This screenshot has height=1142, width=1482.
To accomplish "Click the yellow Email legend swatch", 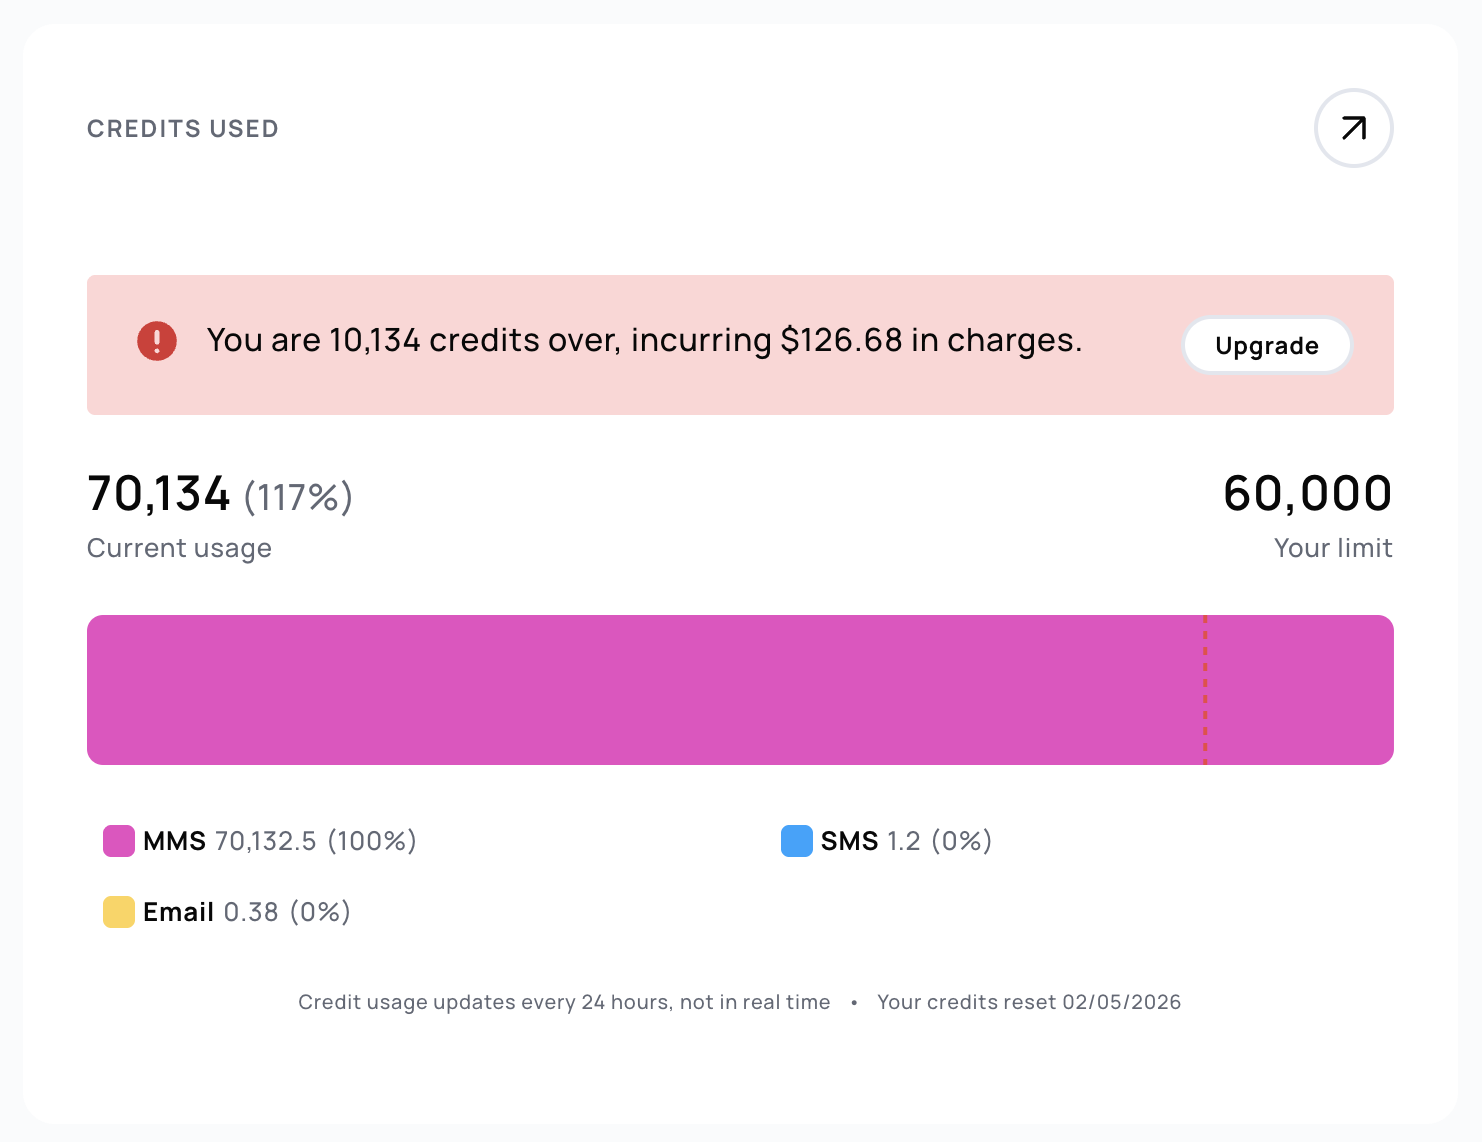I will coord(119,912).
